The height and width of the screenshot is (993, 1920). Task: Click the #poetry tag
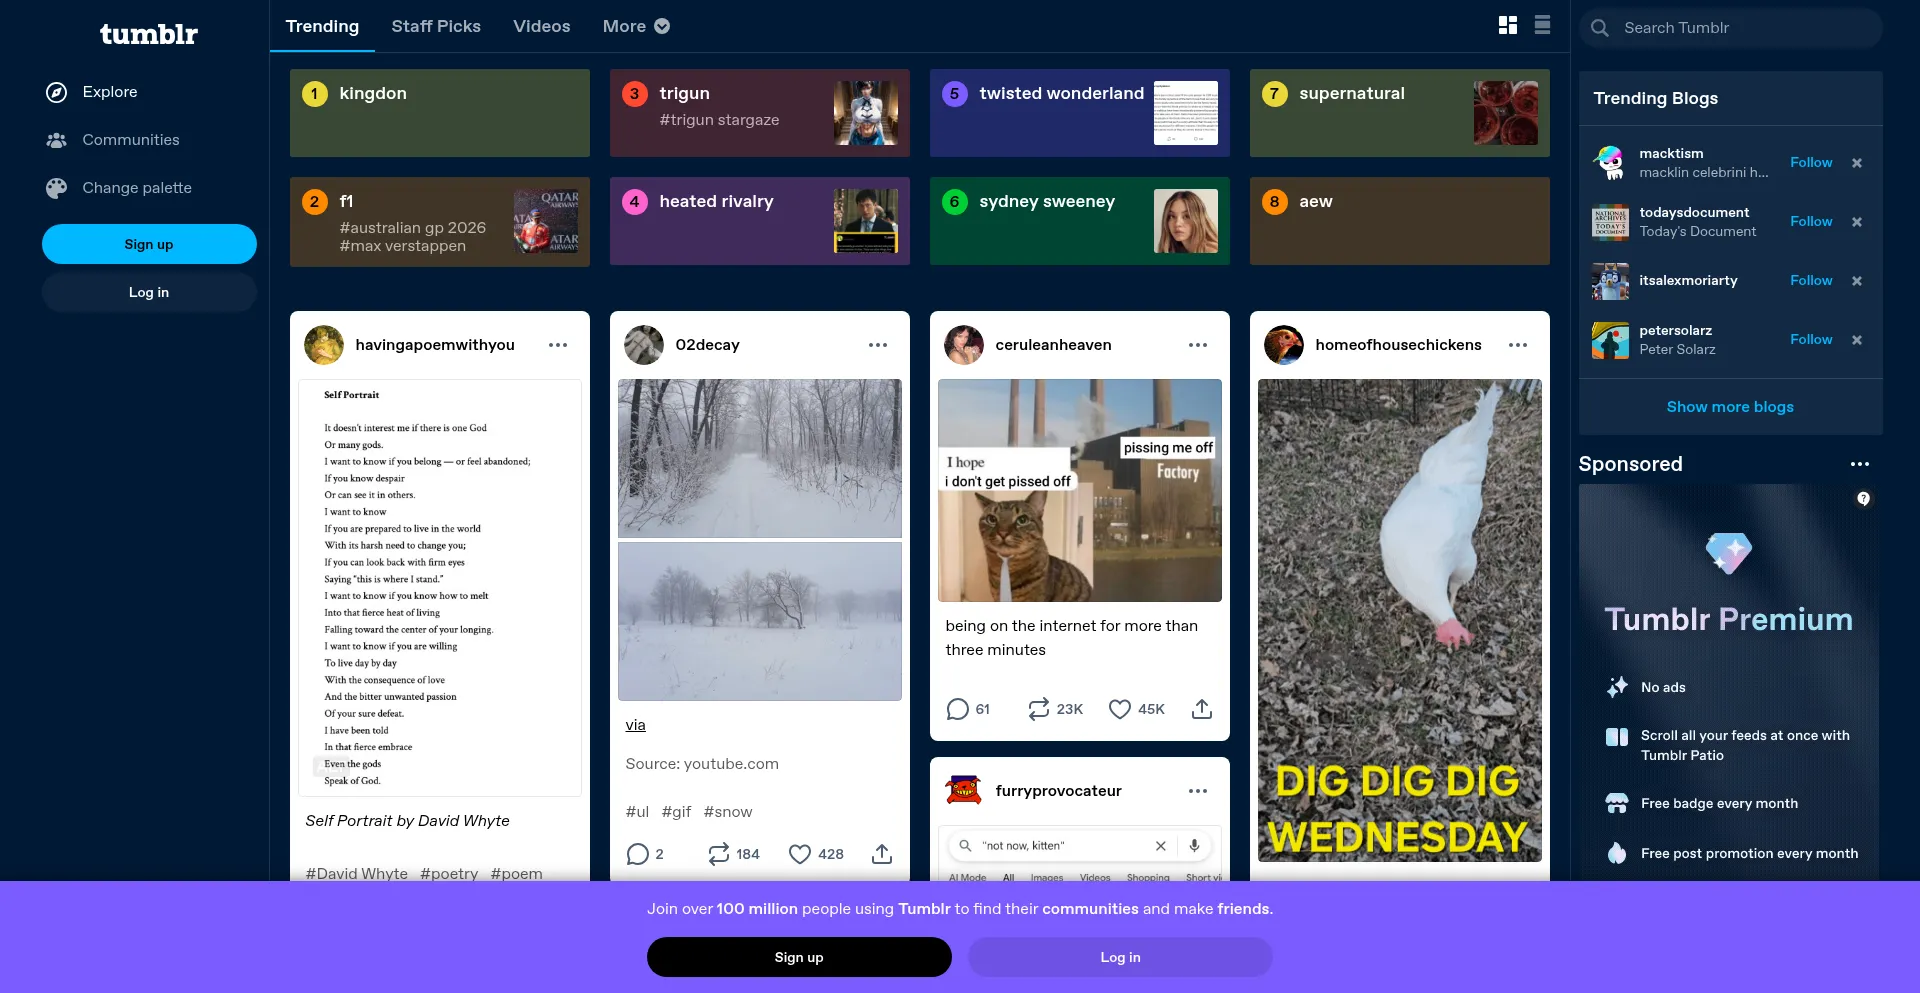pyautogui.click(x=449, y=874)
